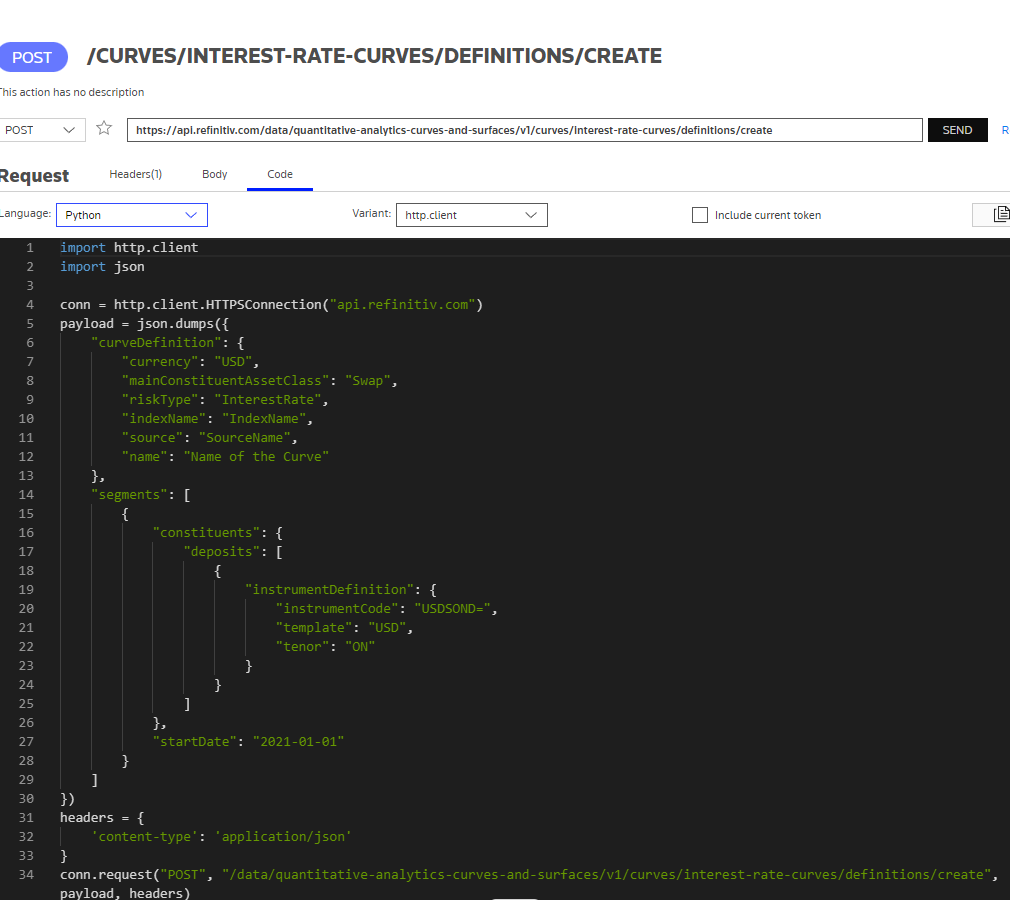Click 'application/json' content-type value
Viewport: 1010px width, 900px height.
tap(283, 837)
